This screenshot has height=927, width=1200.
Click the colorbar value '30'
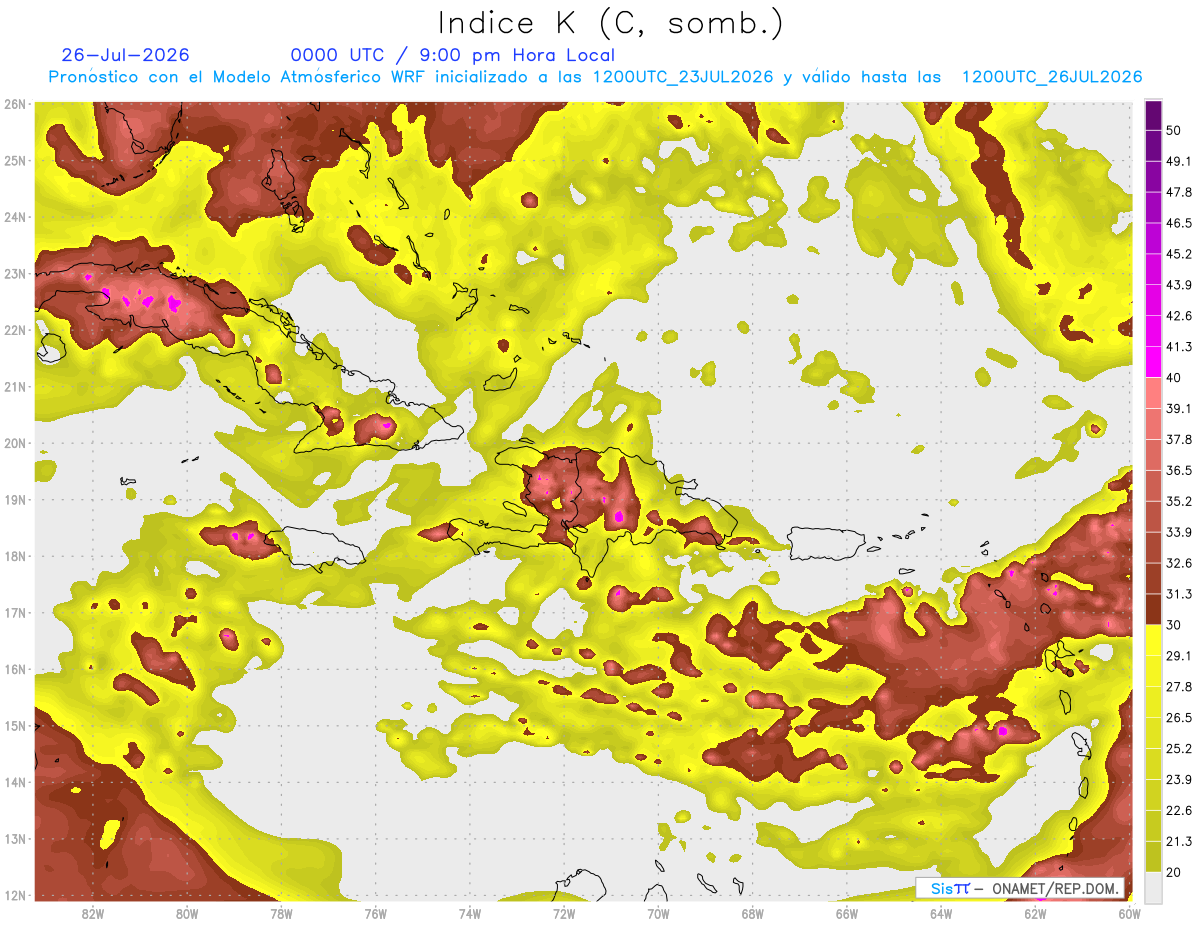(1174, 625)
